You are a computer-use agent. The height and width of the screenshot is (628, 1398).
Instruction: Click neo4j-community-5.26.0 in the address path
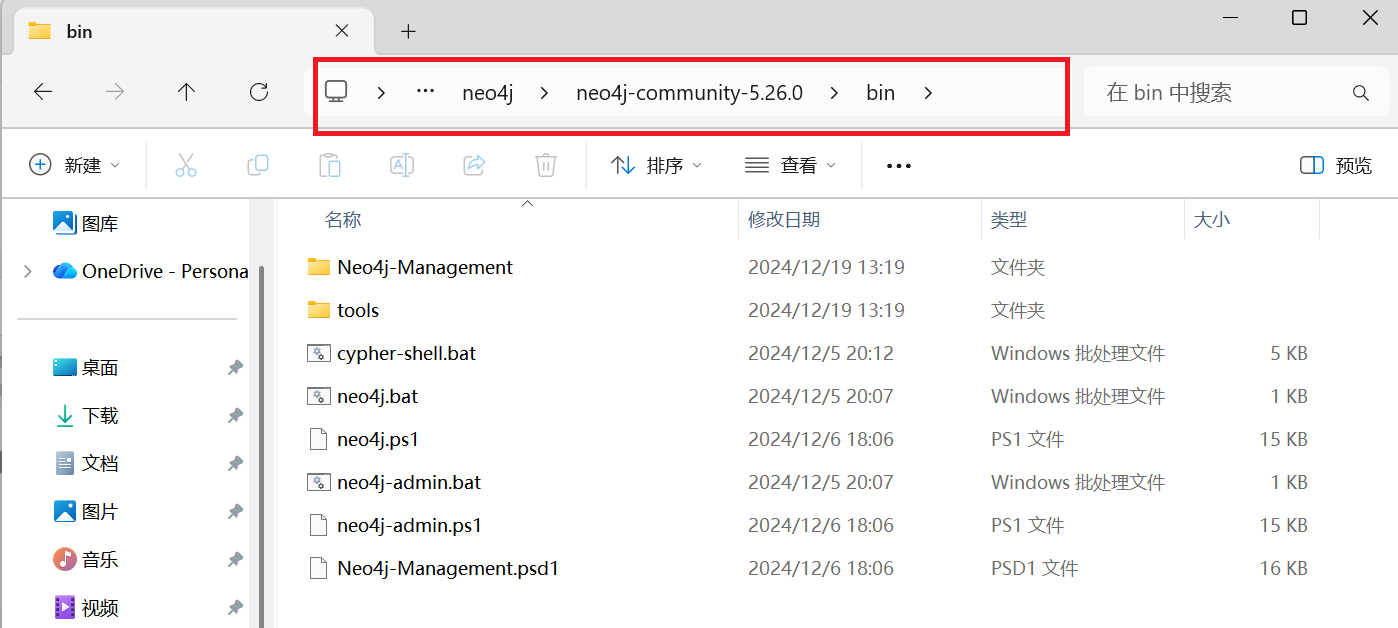(689, 93)
